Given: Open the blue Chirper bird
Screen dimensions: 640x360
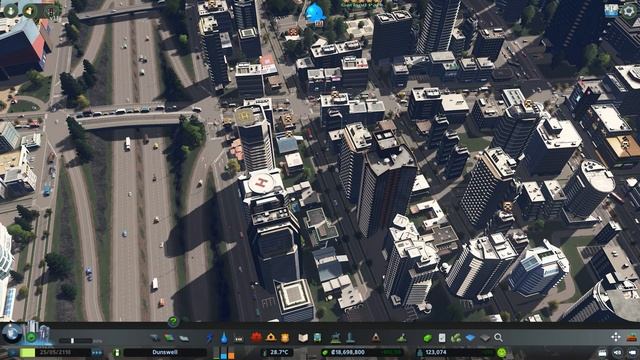Looking at the screenshot, I should pos(315,13).
